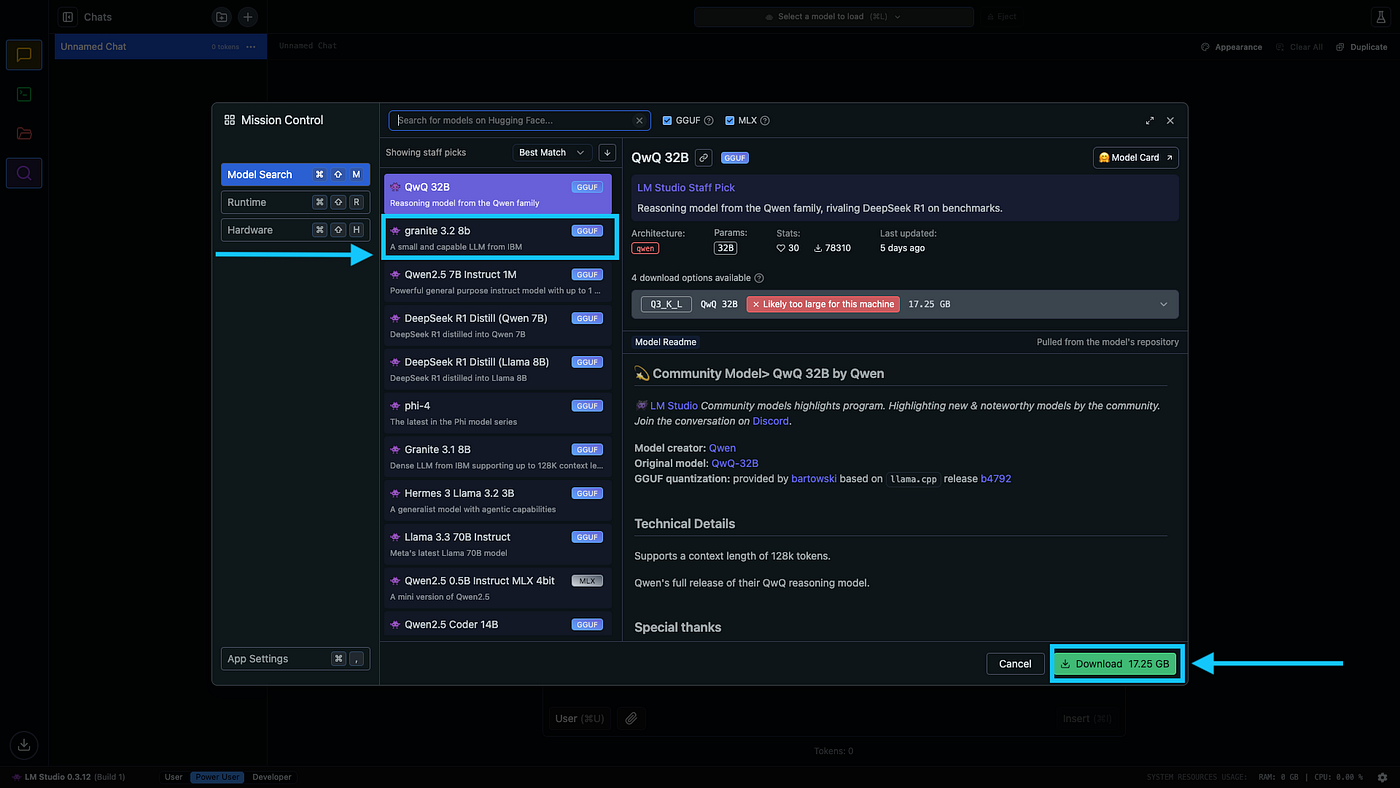The image size is (1400, 788).
Task: Select the Runtime tab
Action: pos(295,202)
